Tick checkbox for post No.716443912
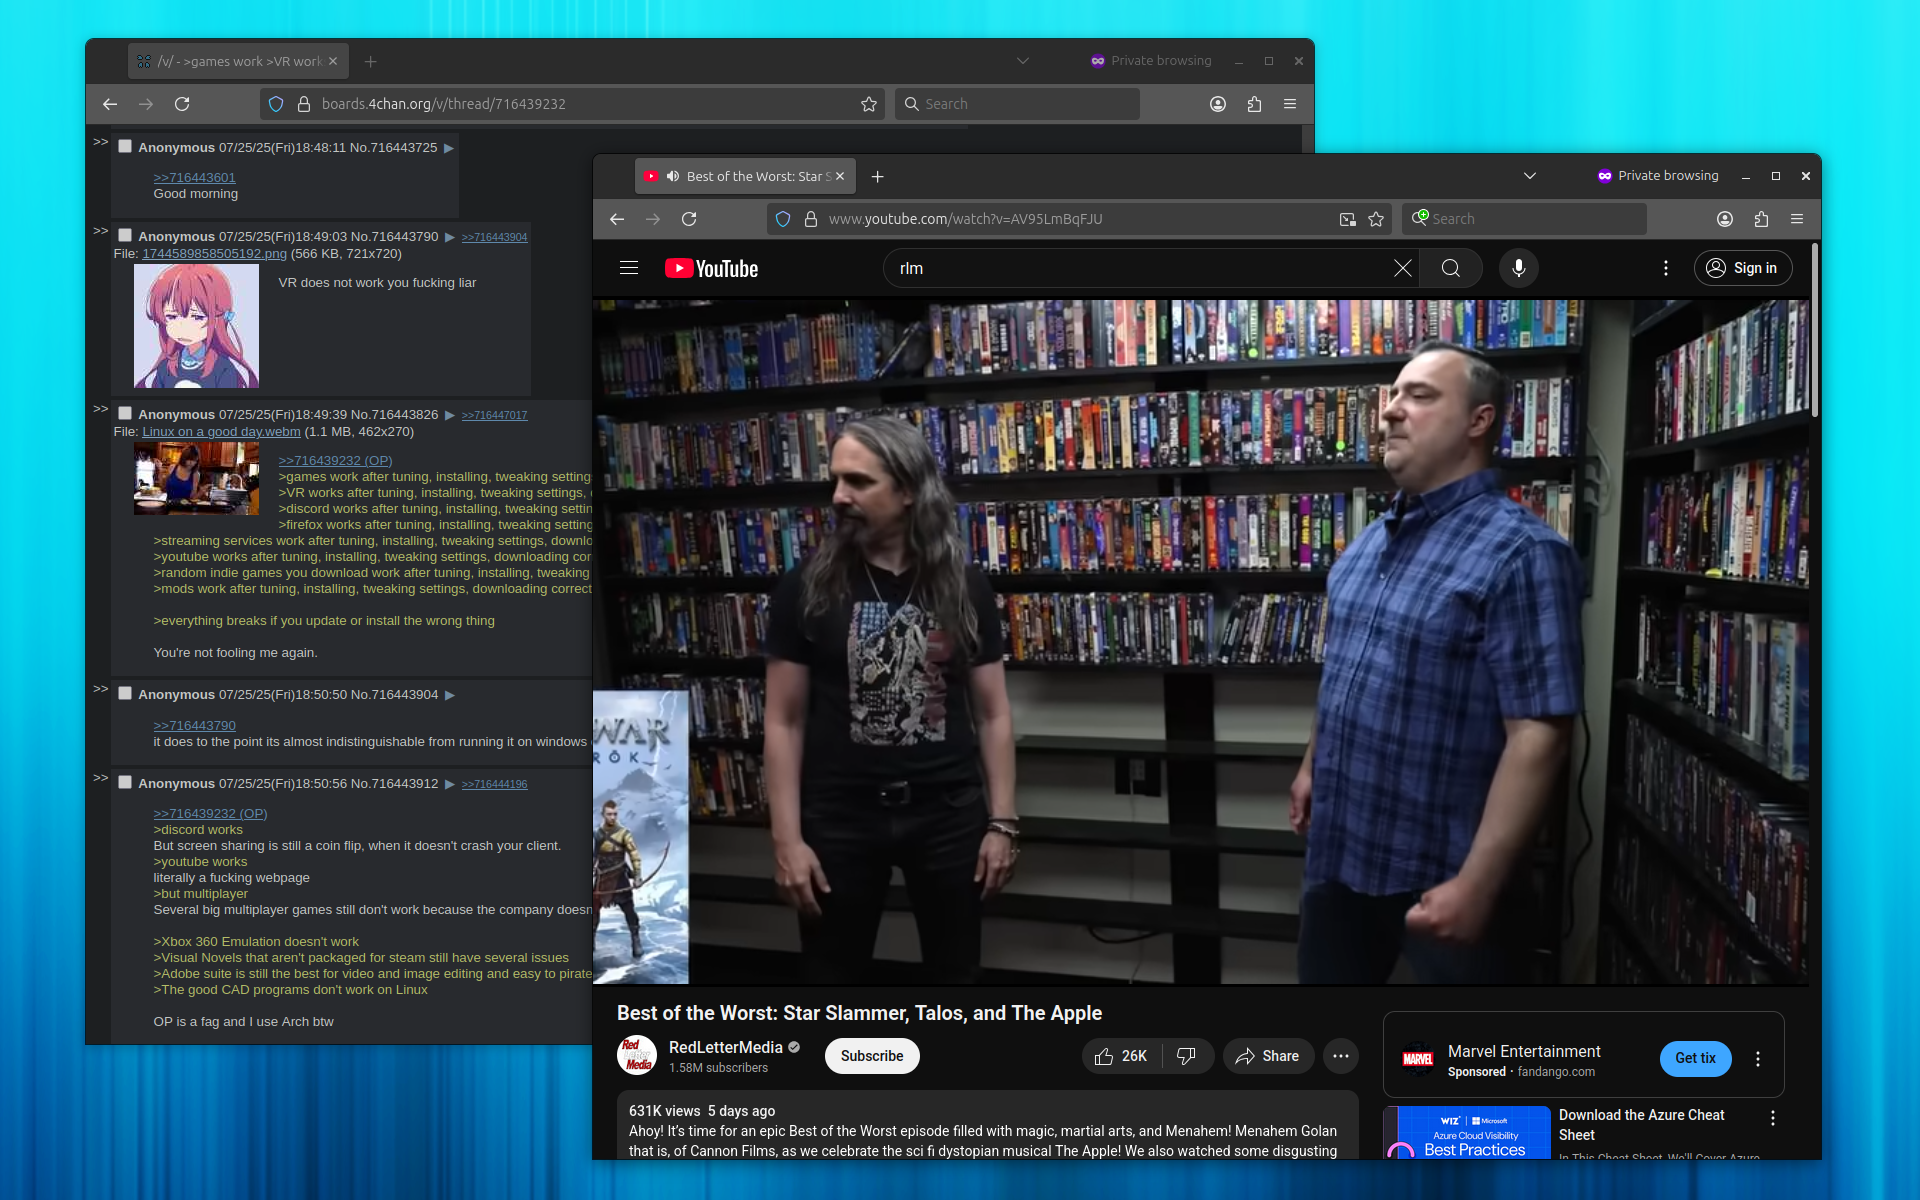The width and height of the screenshot is (1920, 1200). point(125,782)
